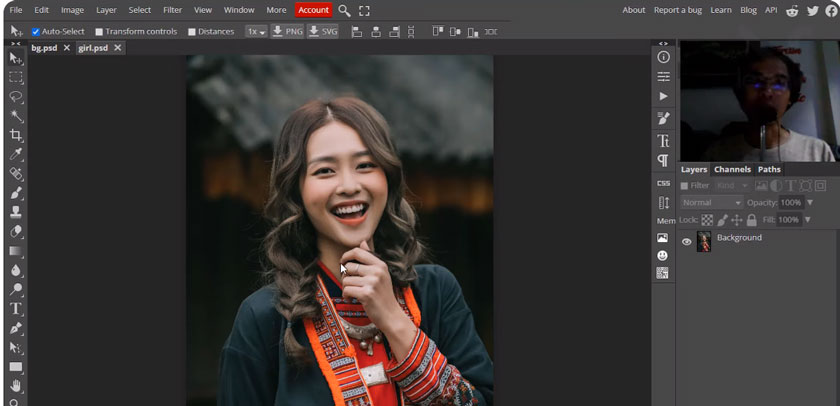840x406 pixels.
Task: Select the Hand tool
Action: coord(16,386)
